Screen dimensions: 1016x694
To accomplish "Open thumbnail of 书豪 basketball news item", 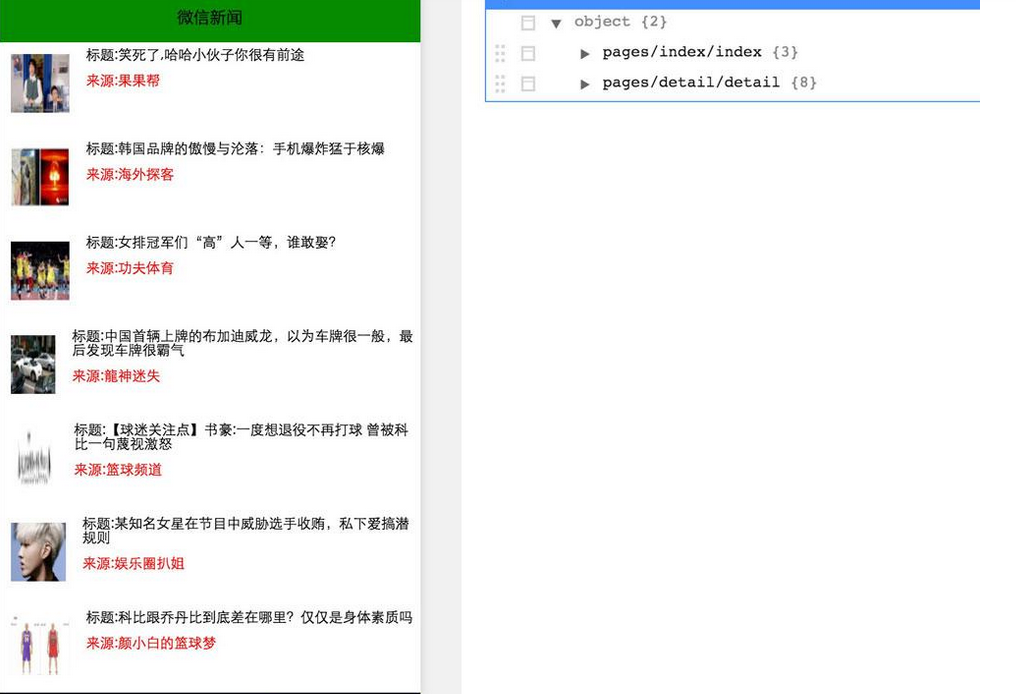I will tap(34, 458).
